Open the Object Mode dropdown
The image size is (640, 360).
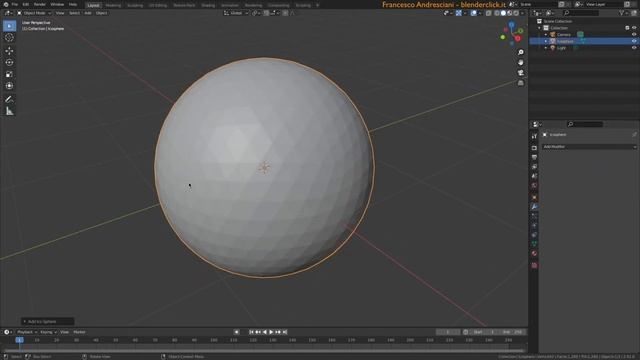coord(34,13)
